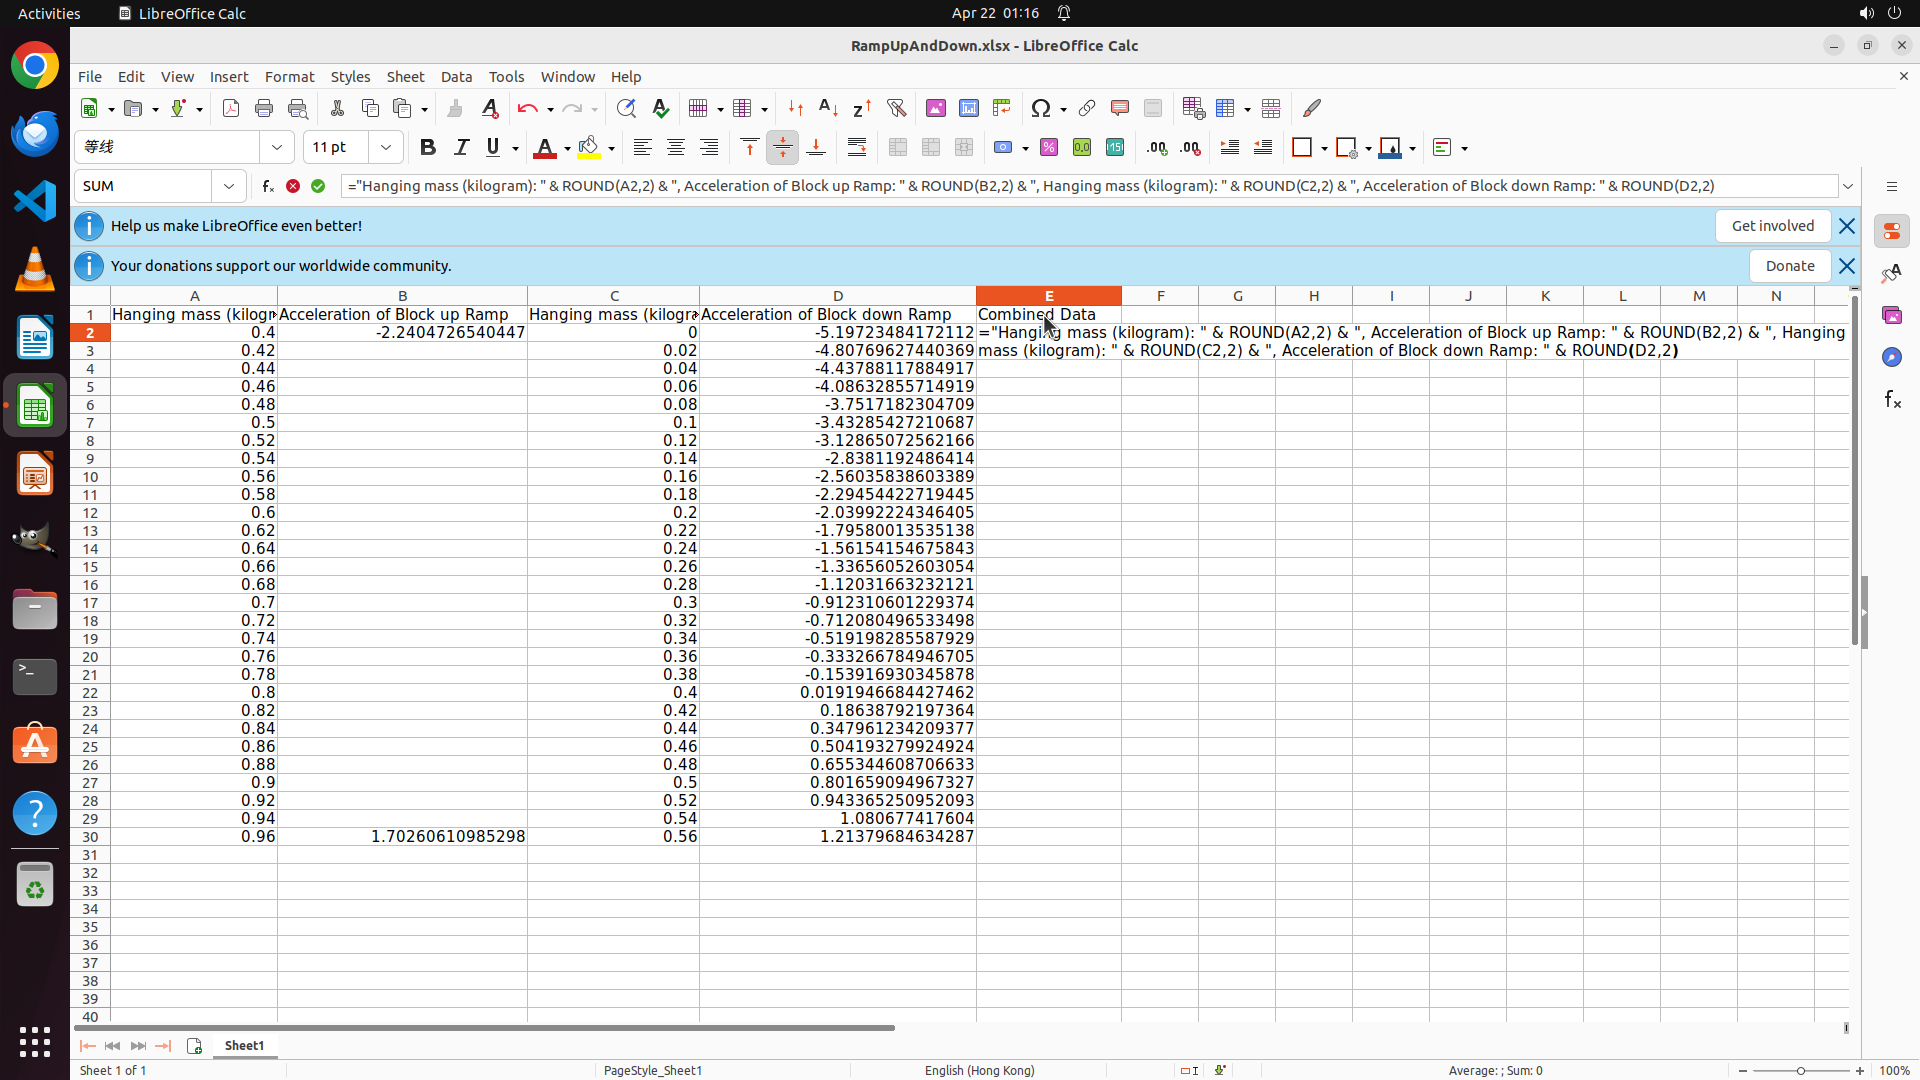This screenshot has width=1920, height=1080.
Task: Open the Sheet menu
Action: (405, 77)
